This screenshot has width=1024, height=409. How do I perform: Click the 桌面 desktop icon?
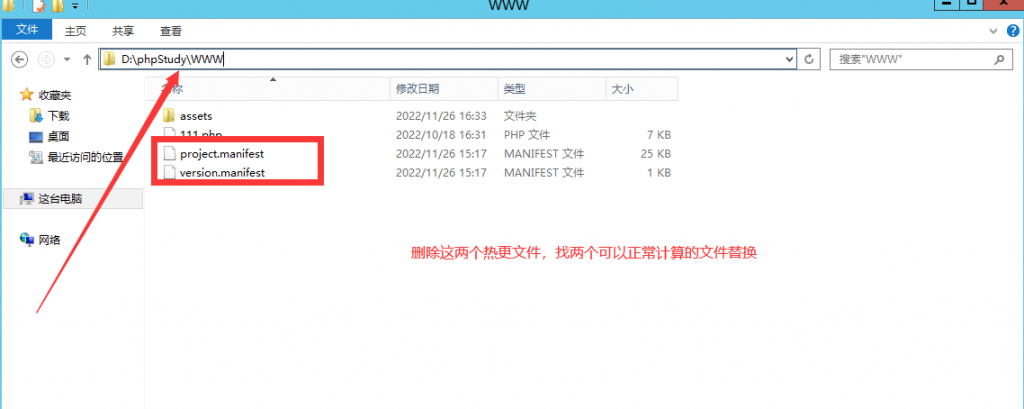click(37, 137)
